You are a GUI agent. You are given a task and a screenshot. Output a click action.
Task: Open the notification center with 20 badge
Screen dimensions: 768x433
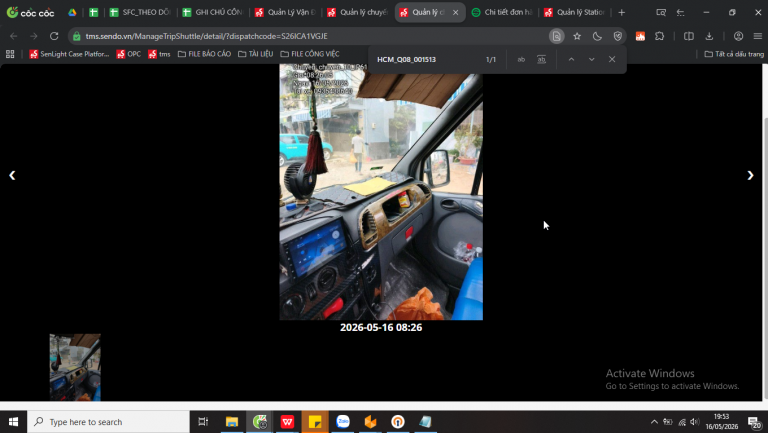(x=754, y=422)
